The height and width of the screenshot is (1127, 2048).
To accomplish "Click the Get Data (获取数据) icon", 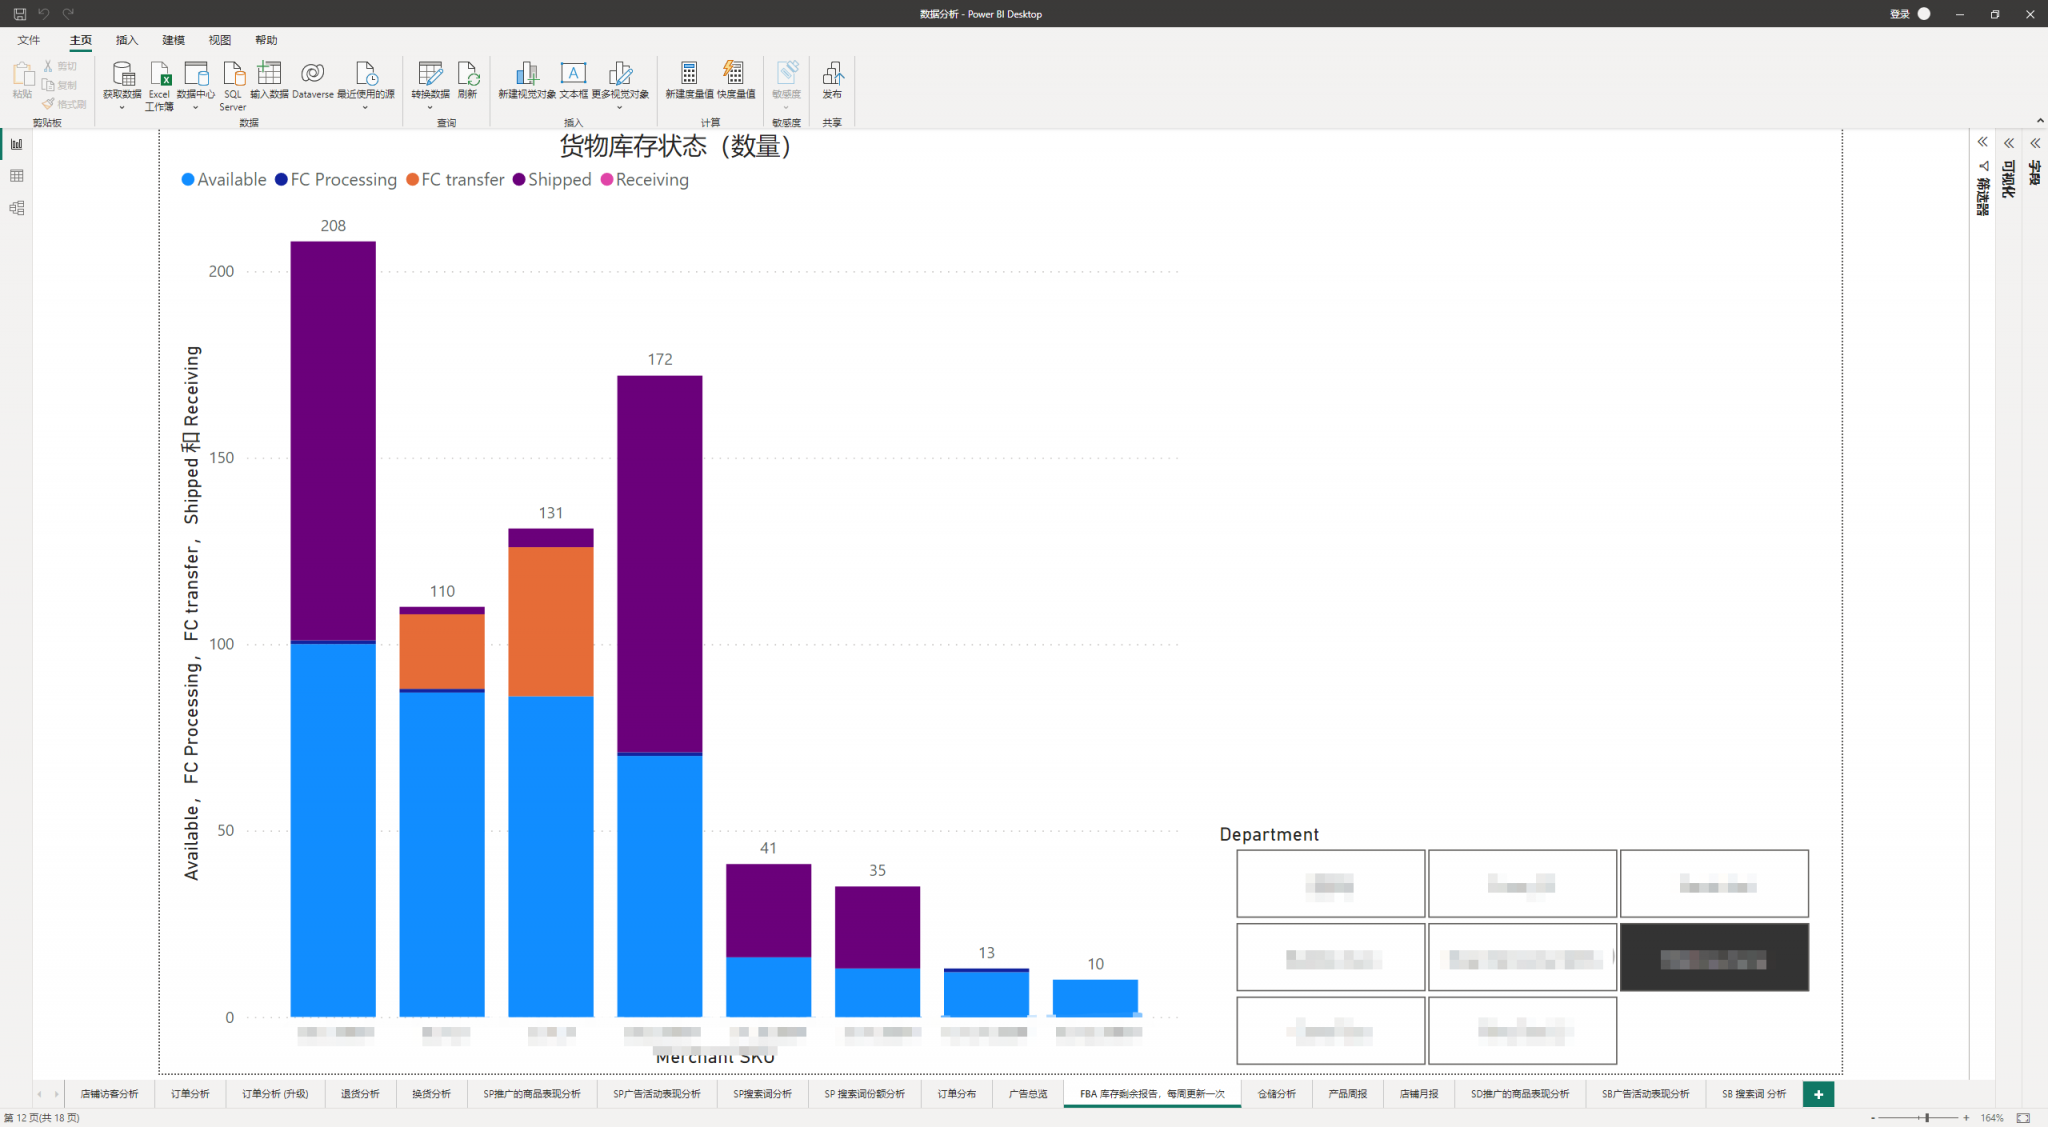I will coord(122,74).
